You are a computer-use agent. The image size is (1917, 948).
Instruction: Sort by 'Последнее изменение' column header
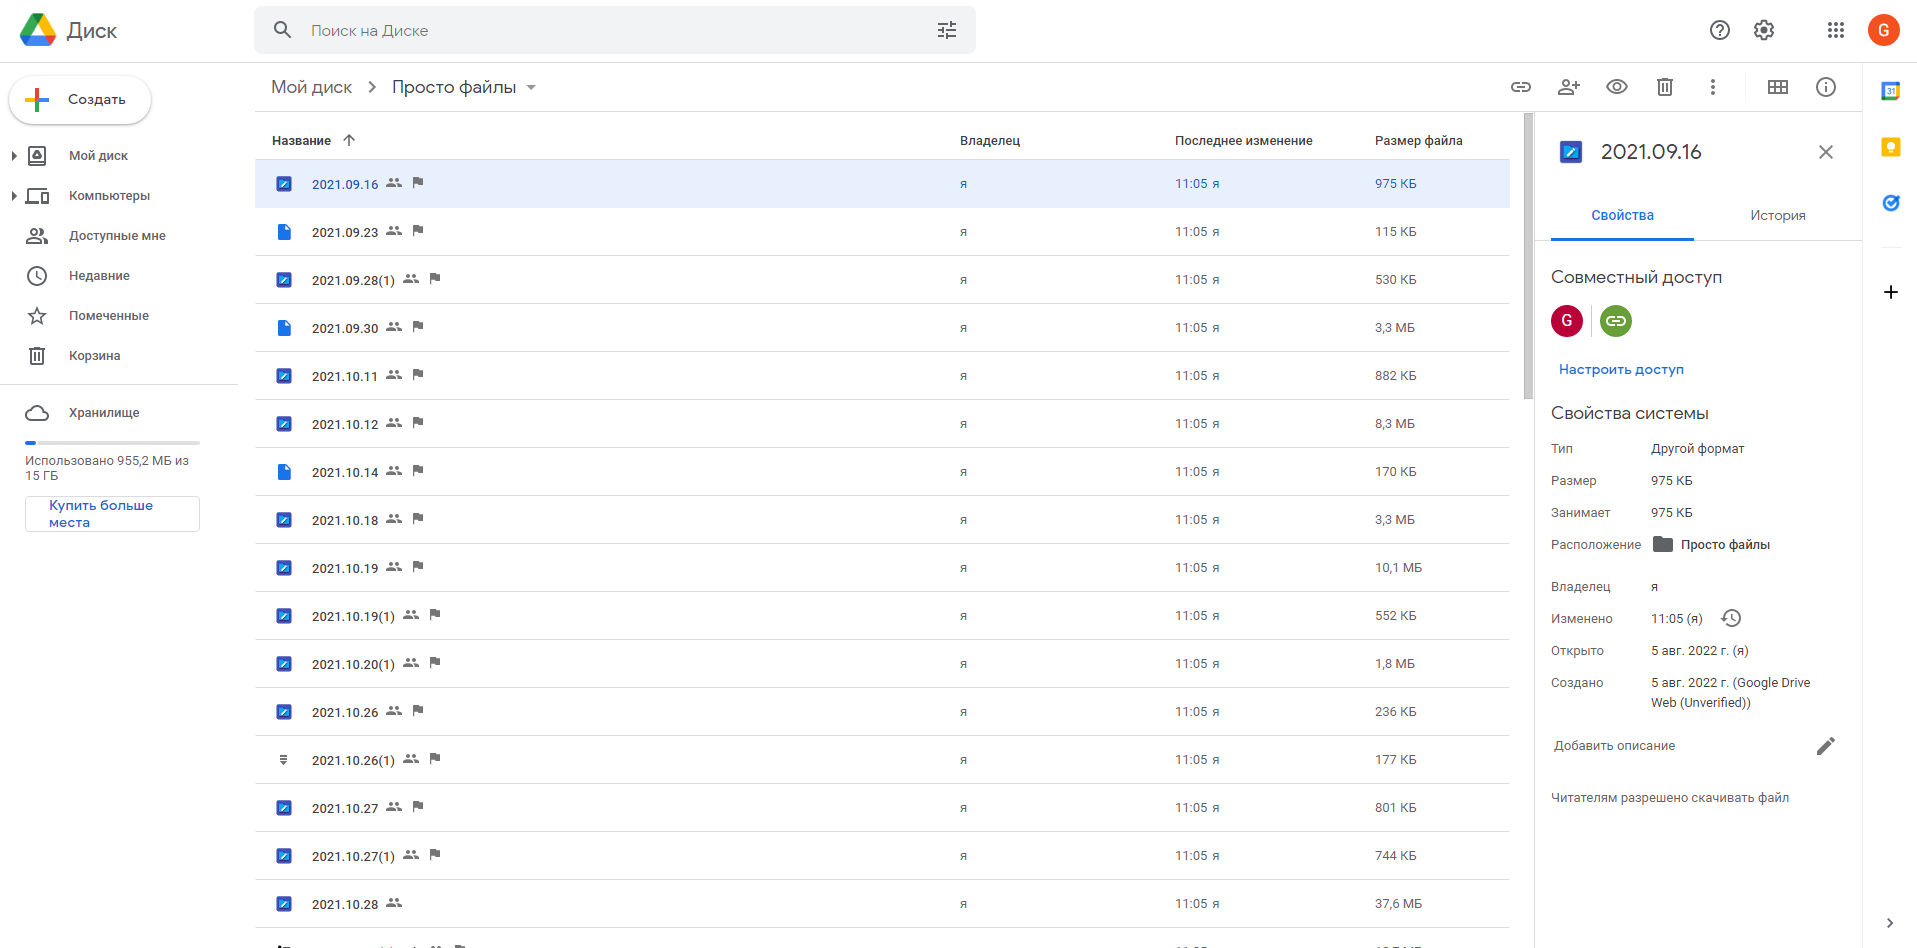click(1243, 141)
